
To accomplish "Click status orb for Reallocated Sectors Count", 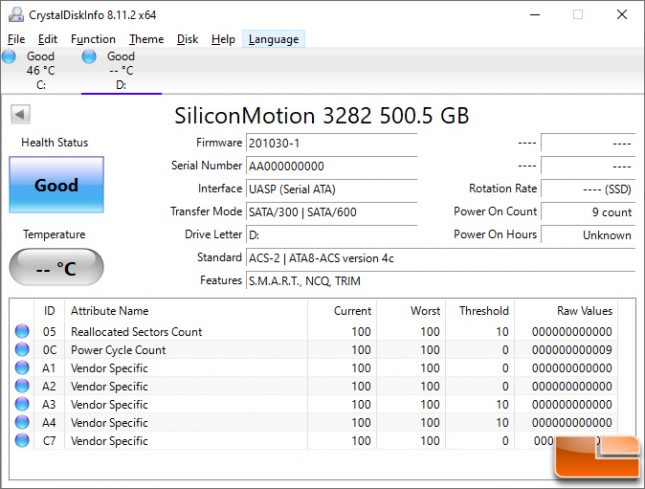I will [x=22, y=331].
